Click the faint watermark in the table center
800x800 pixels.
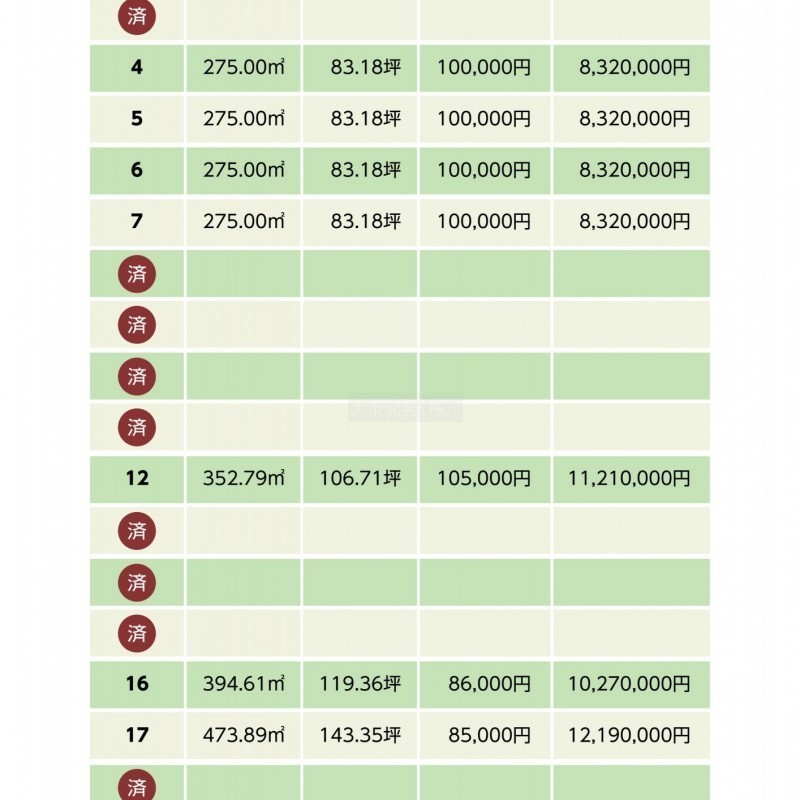tap(405, 409)
